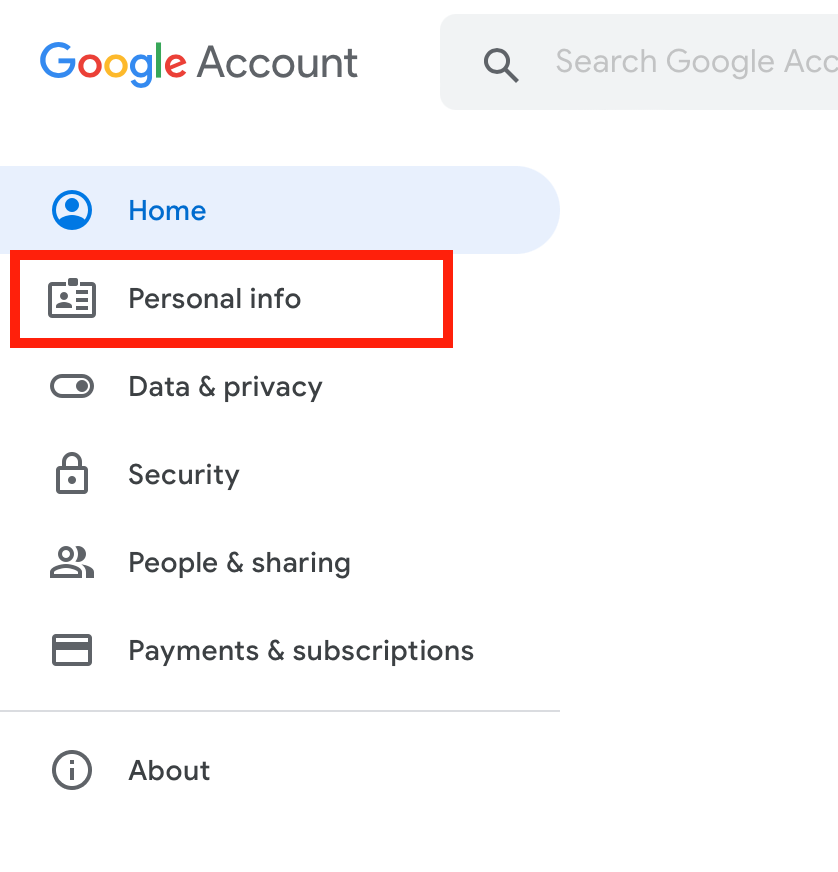Open Payments & subscriptions label

(x=301, y=651)
